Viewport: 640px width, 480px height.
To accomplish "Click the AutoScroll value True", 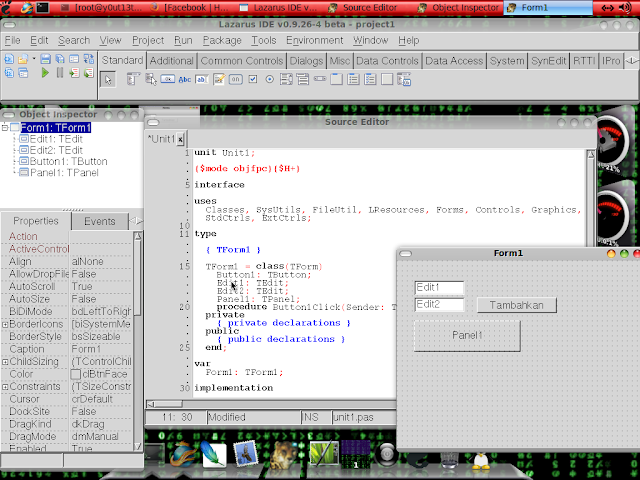I will [101, 287].
